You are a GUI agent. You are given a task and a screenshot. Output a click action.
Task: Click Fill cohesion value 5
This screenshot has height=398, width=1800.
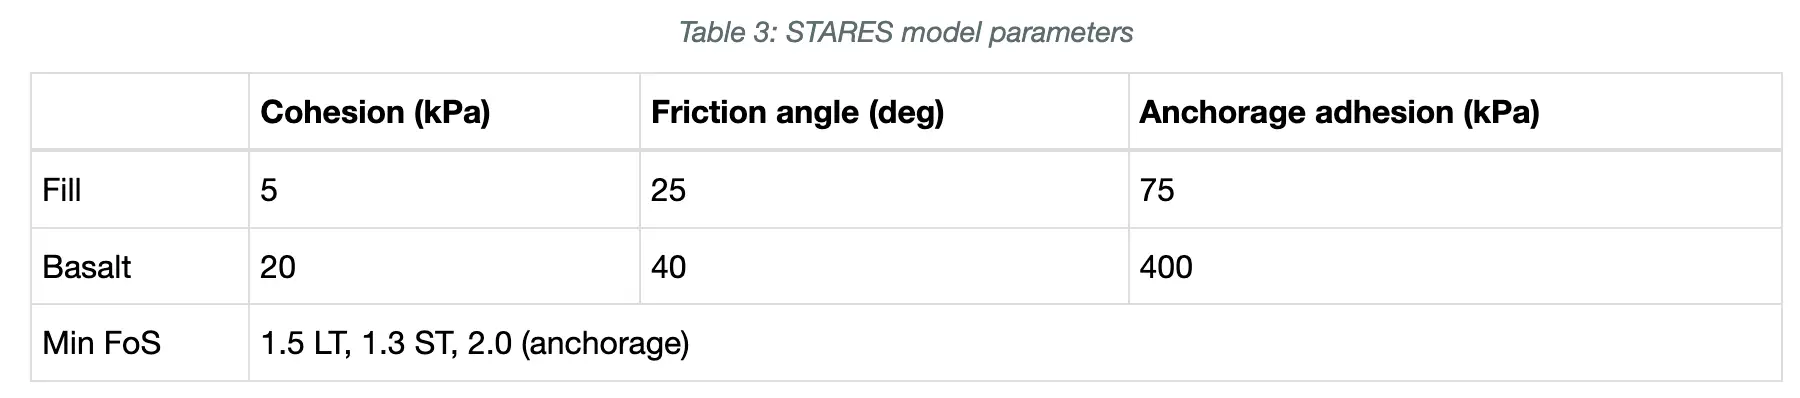point(269,190)
